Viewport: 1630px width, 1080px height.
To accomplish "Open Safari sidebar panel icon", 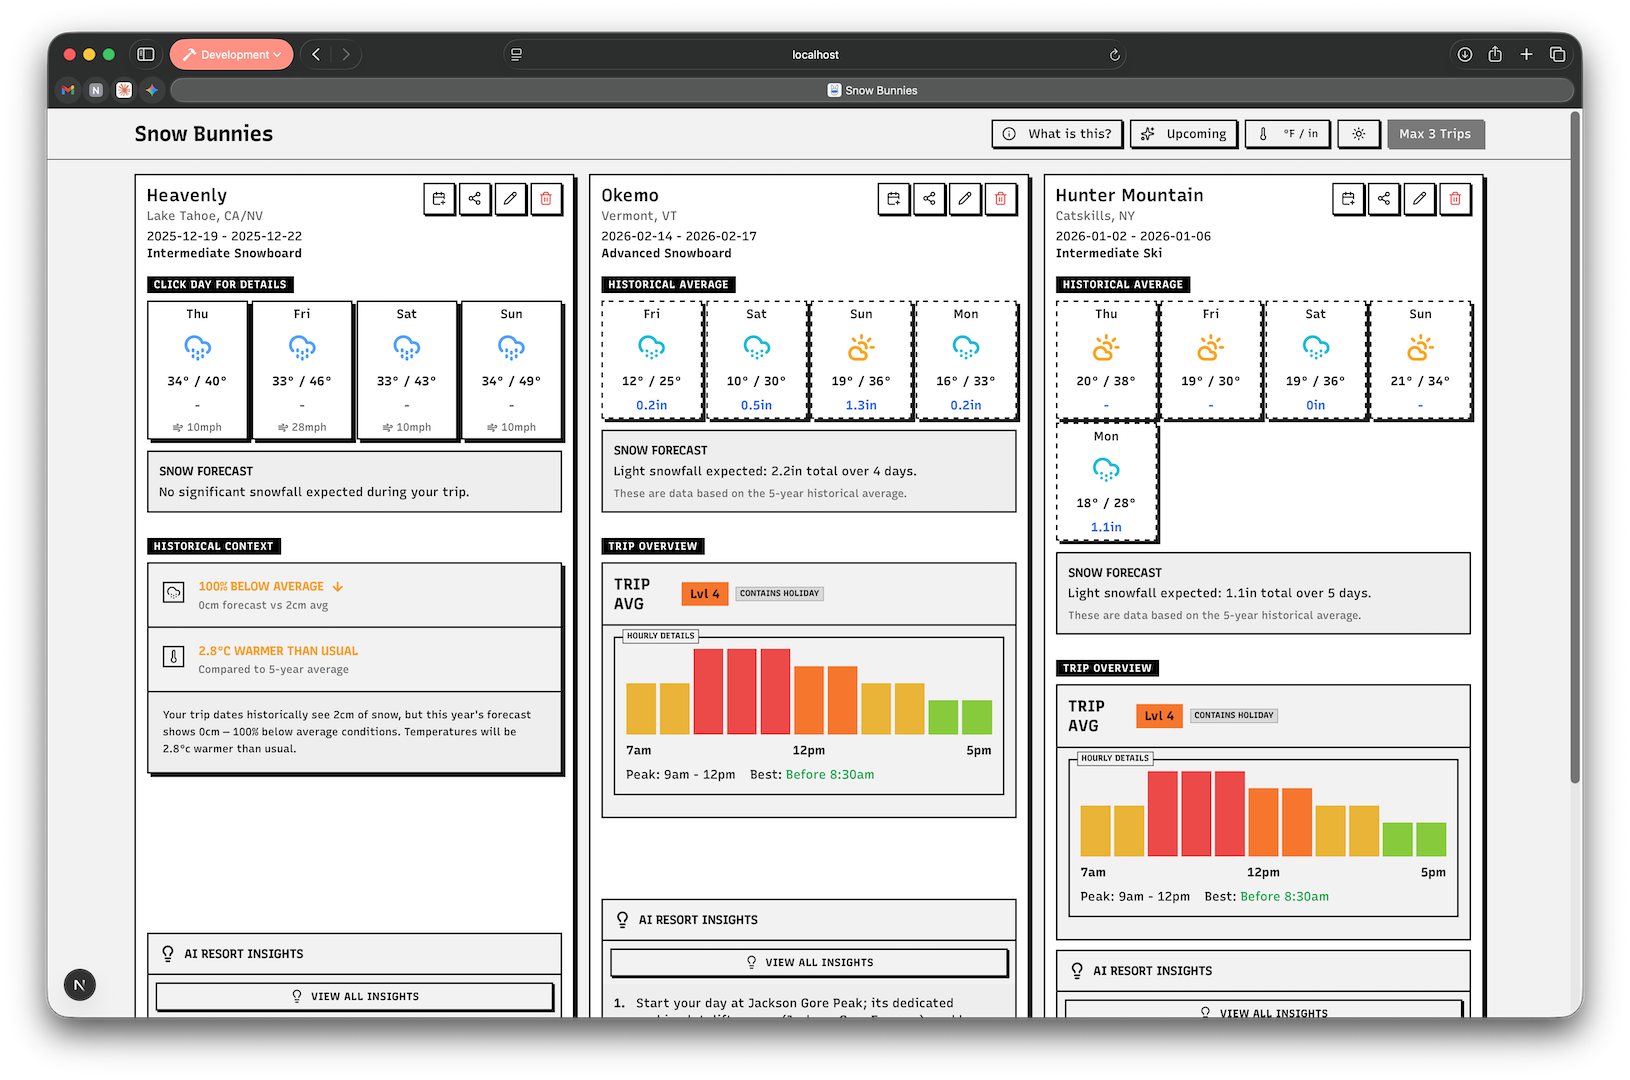I will click(146, 55).
